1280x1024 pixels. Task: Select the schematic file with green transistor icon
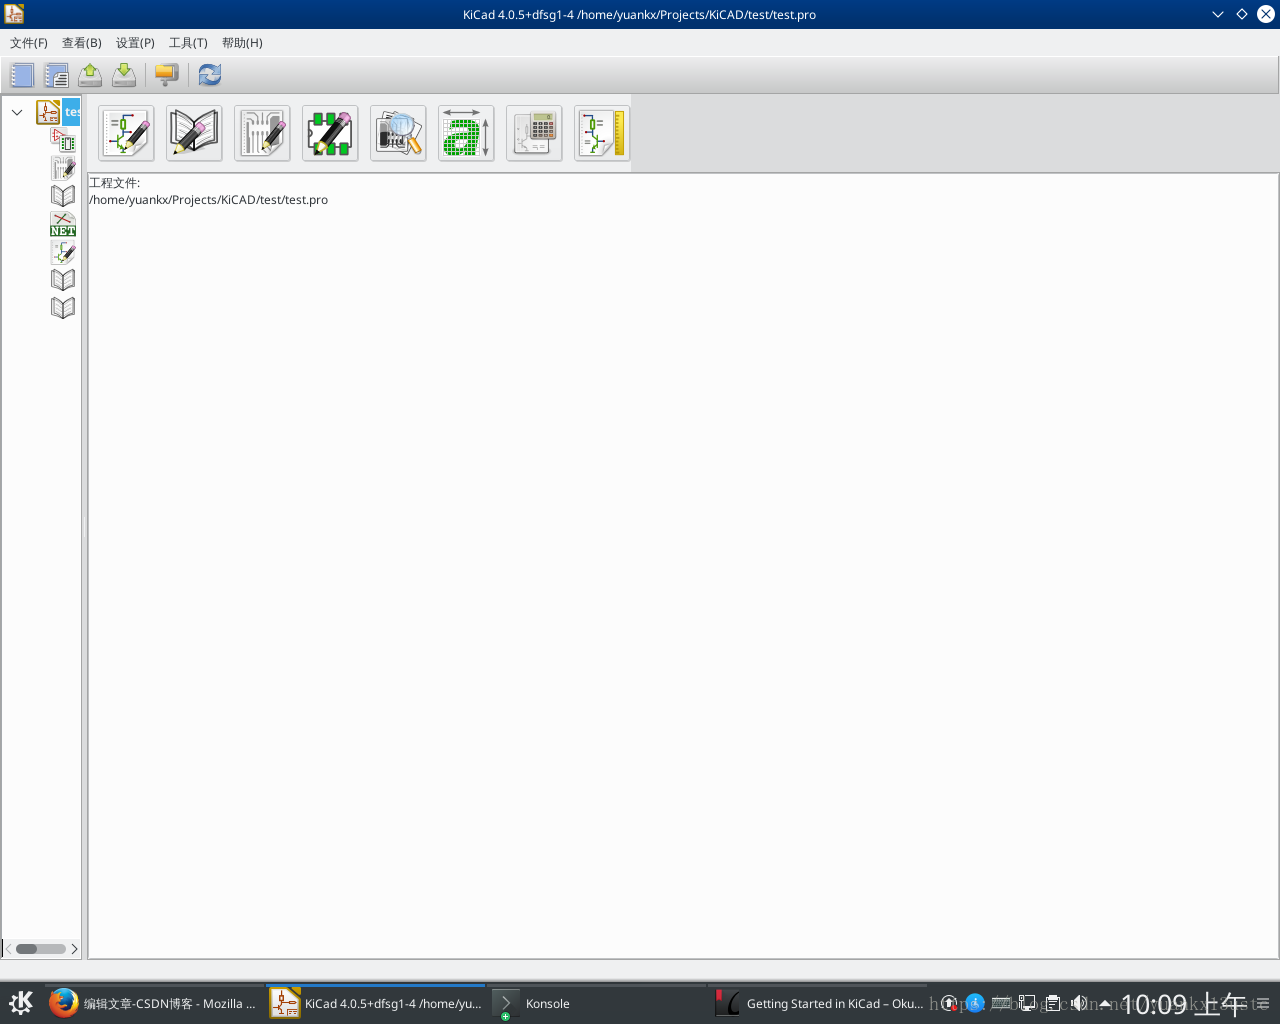(x=63, y=252)
